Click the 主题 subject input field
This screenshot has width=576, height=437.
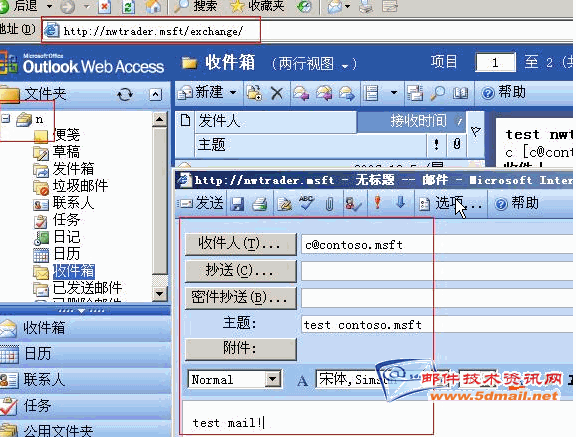pos(437,325)
